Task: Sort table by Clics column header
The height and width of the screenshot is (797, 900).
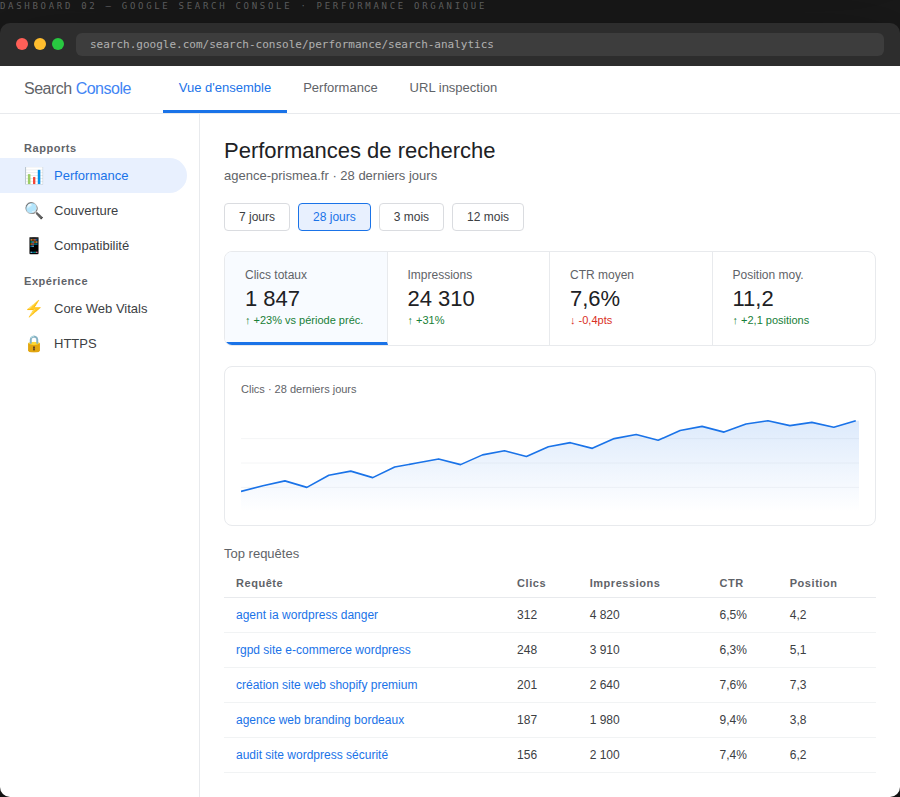Action: [531, 583]
